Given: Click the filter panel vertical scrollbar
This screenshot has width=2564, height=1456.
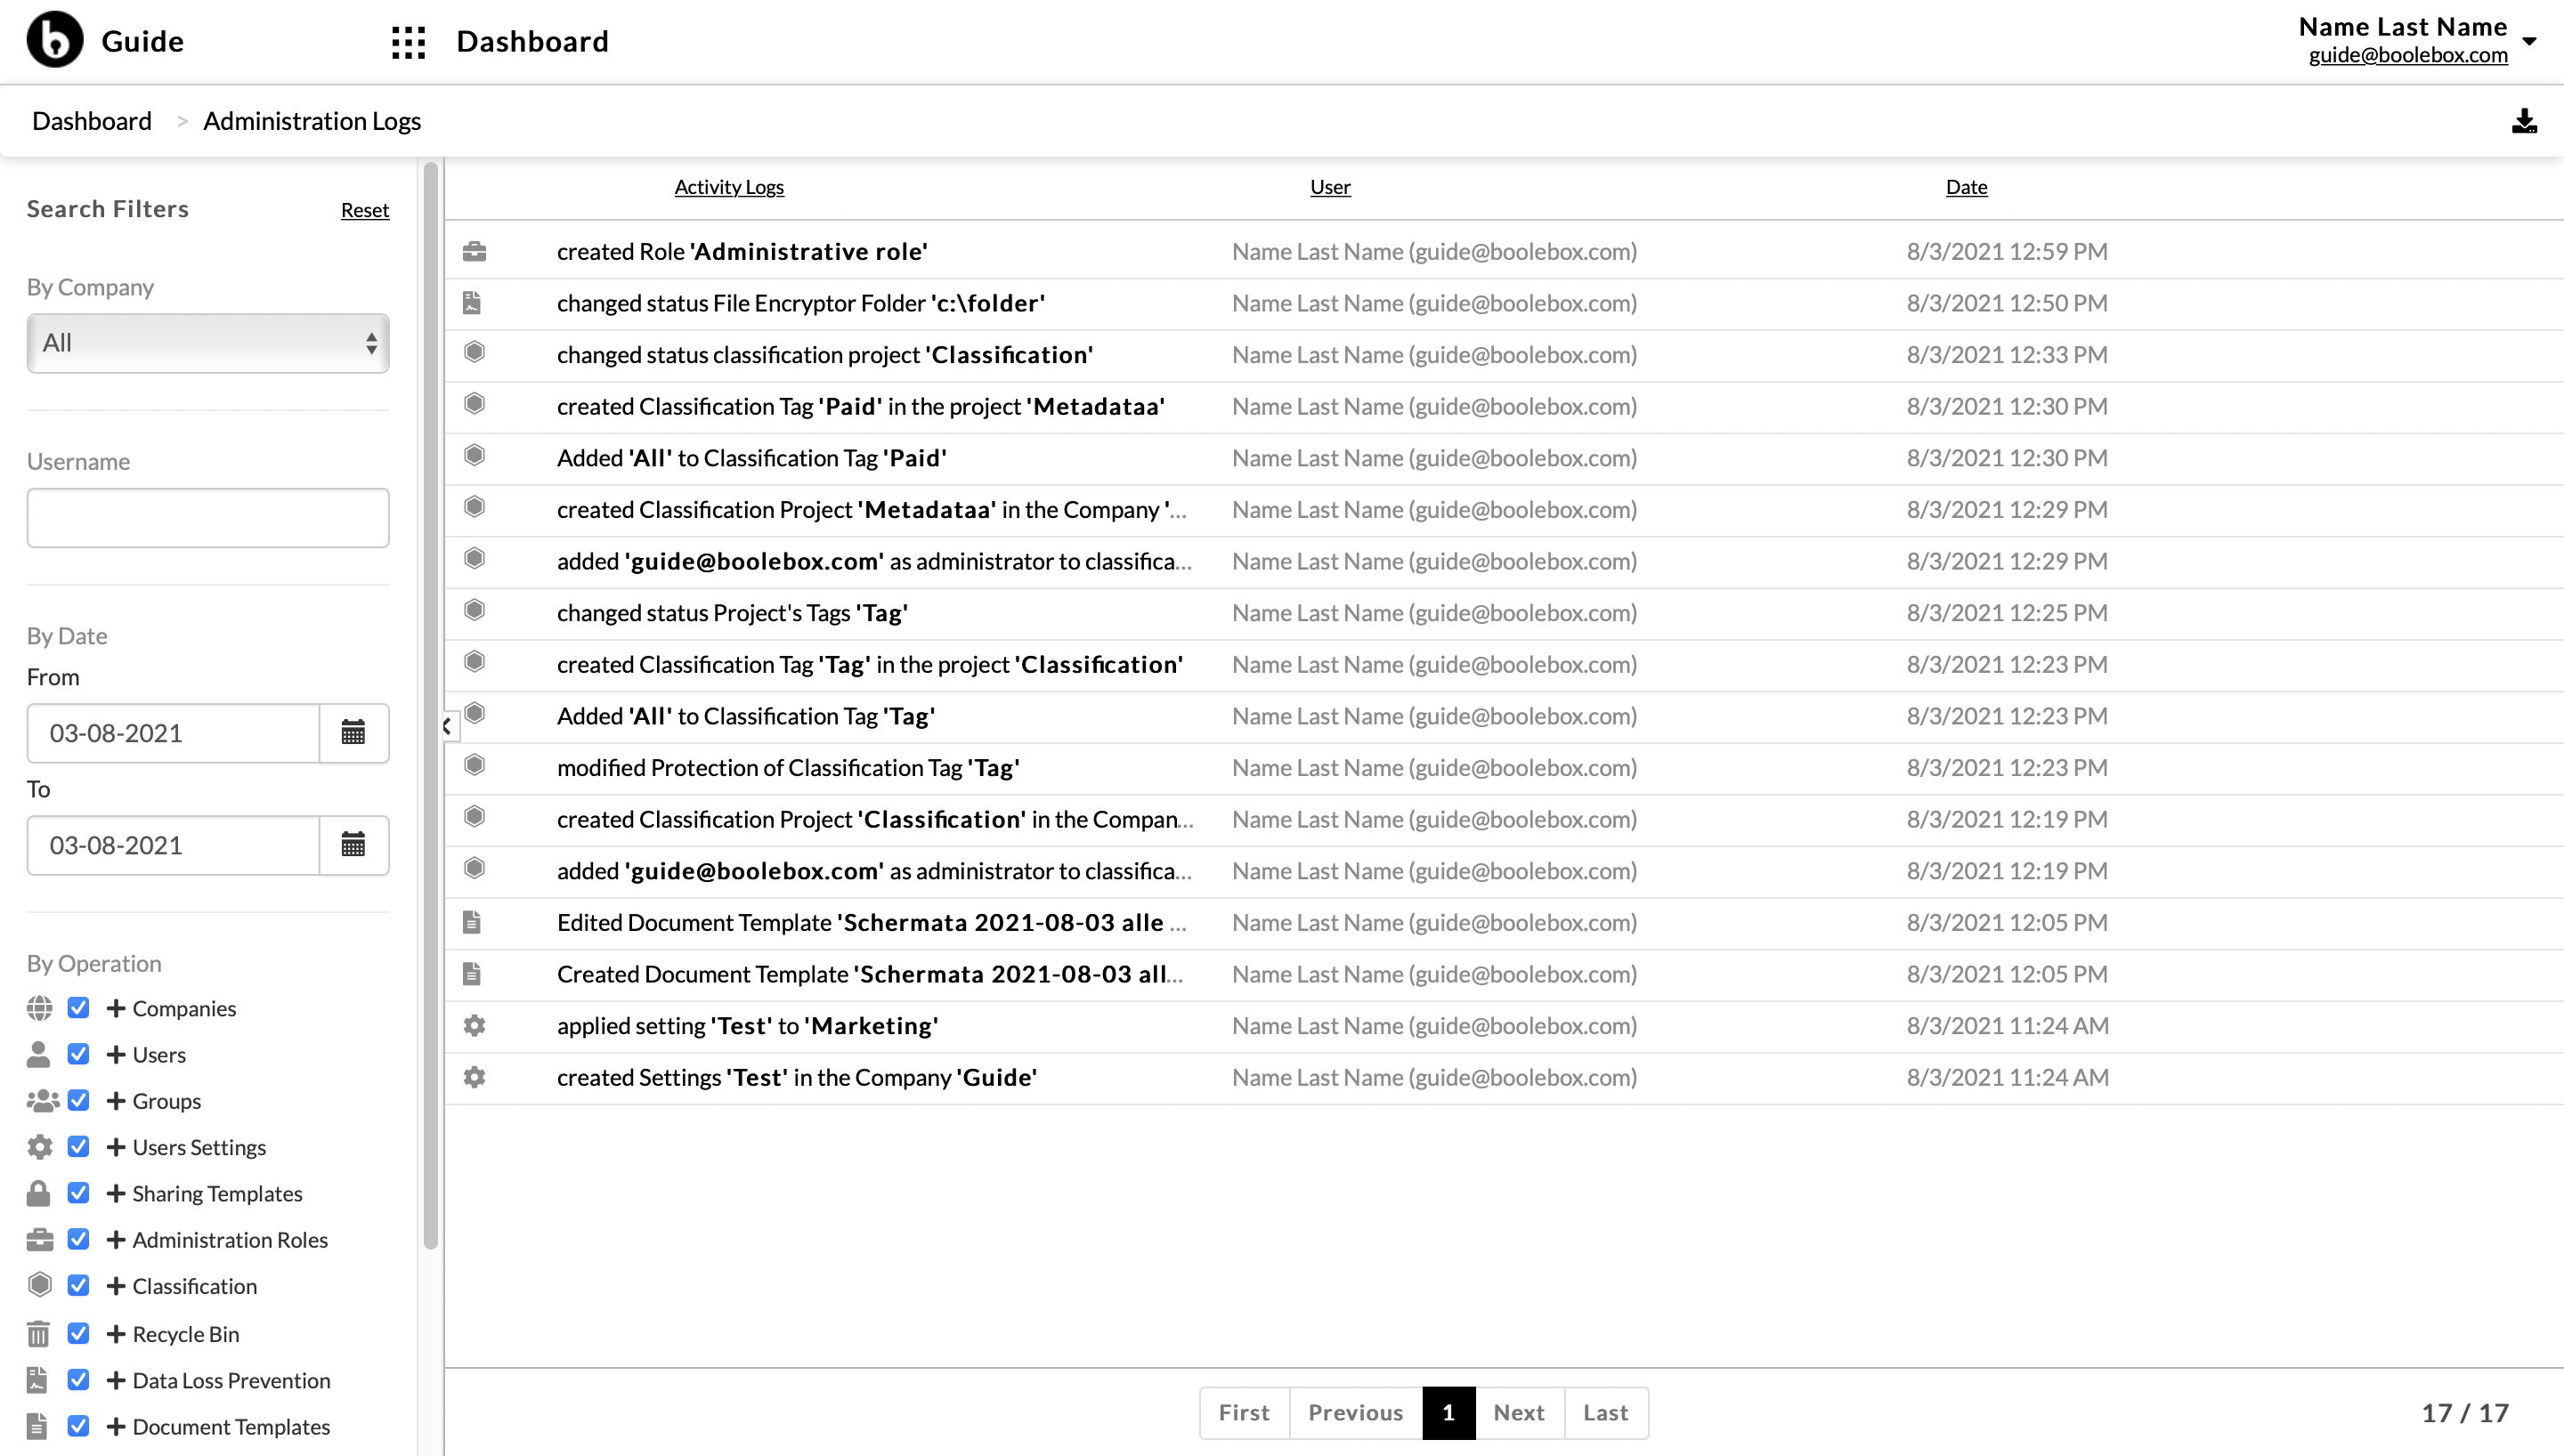Looking at the screenshot, I should (x=431, y=705).
